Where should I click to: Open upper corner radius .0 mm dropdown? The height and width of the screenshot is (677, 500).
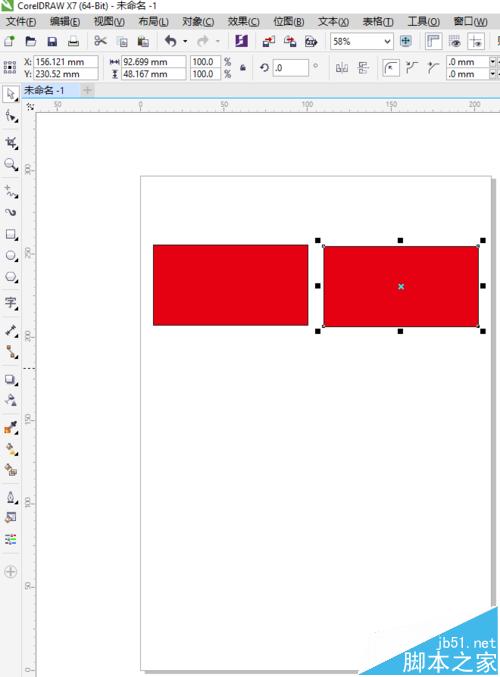click(493, 62)
